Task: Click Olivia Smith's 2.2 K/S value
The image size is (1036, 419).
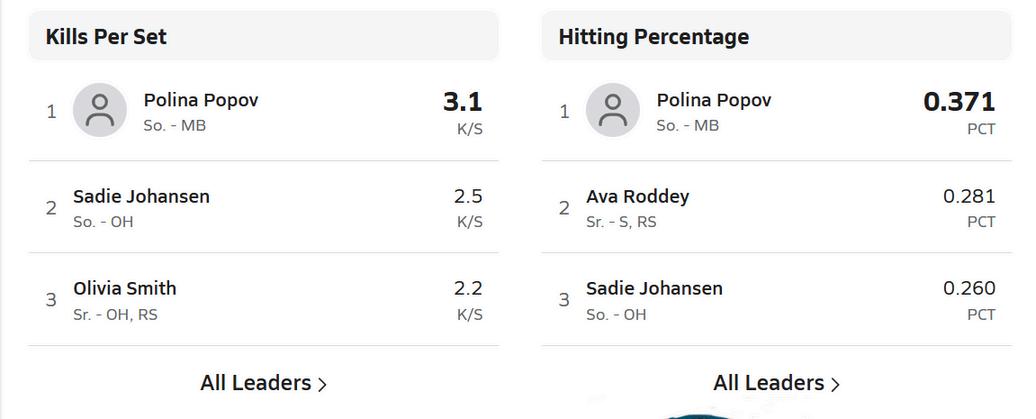Action: point(468,289)
